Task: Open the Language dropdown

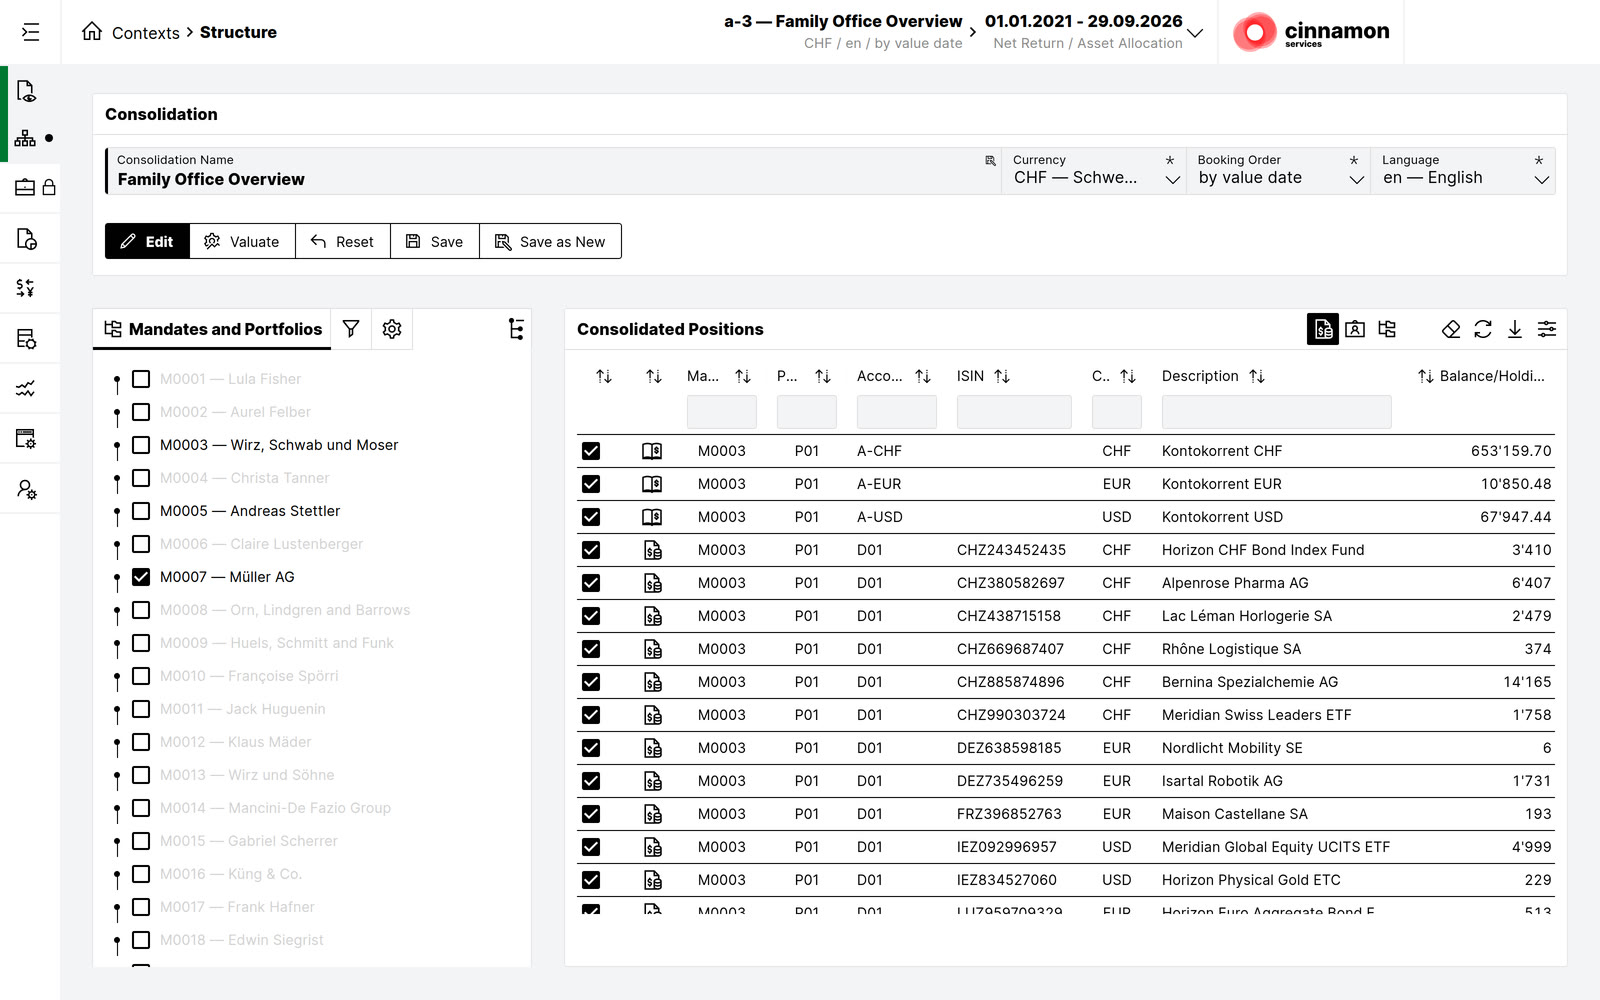Action: tap(1463, 171)
